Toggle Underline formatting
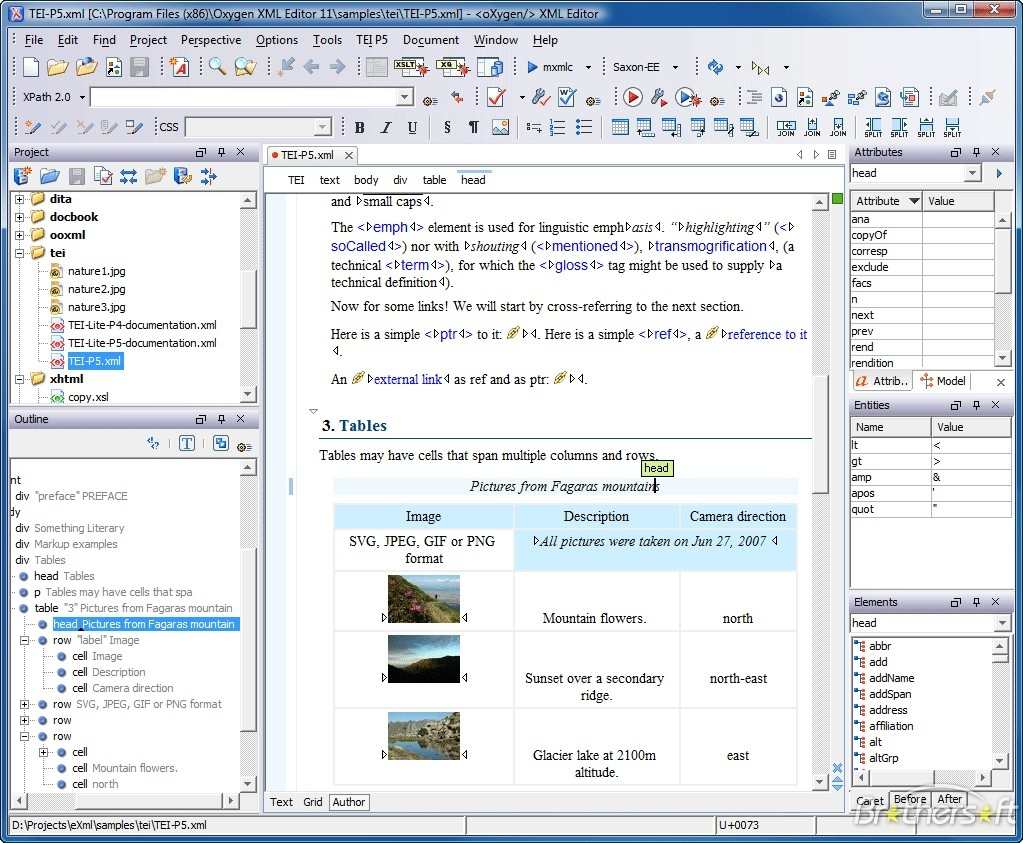This screenshot has width=1023, height=843. [x=412, y=127]
